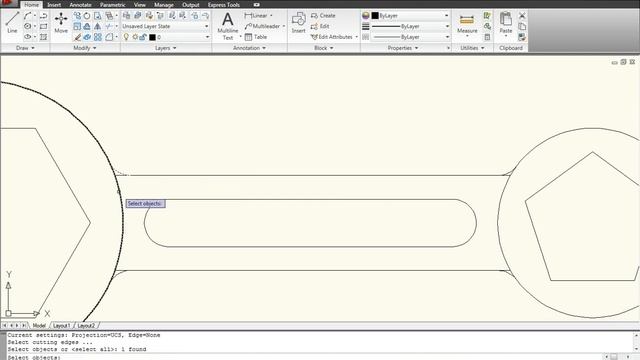Image resolution: width=640 pixels, height=360 pixels.
Task: Click Create block button
Action: tap(323, 16)
